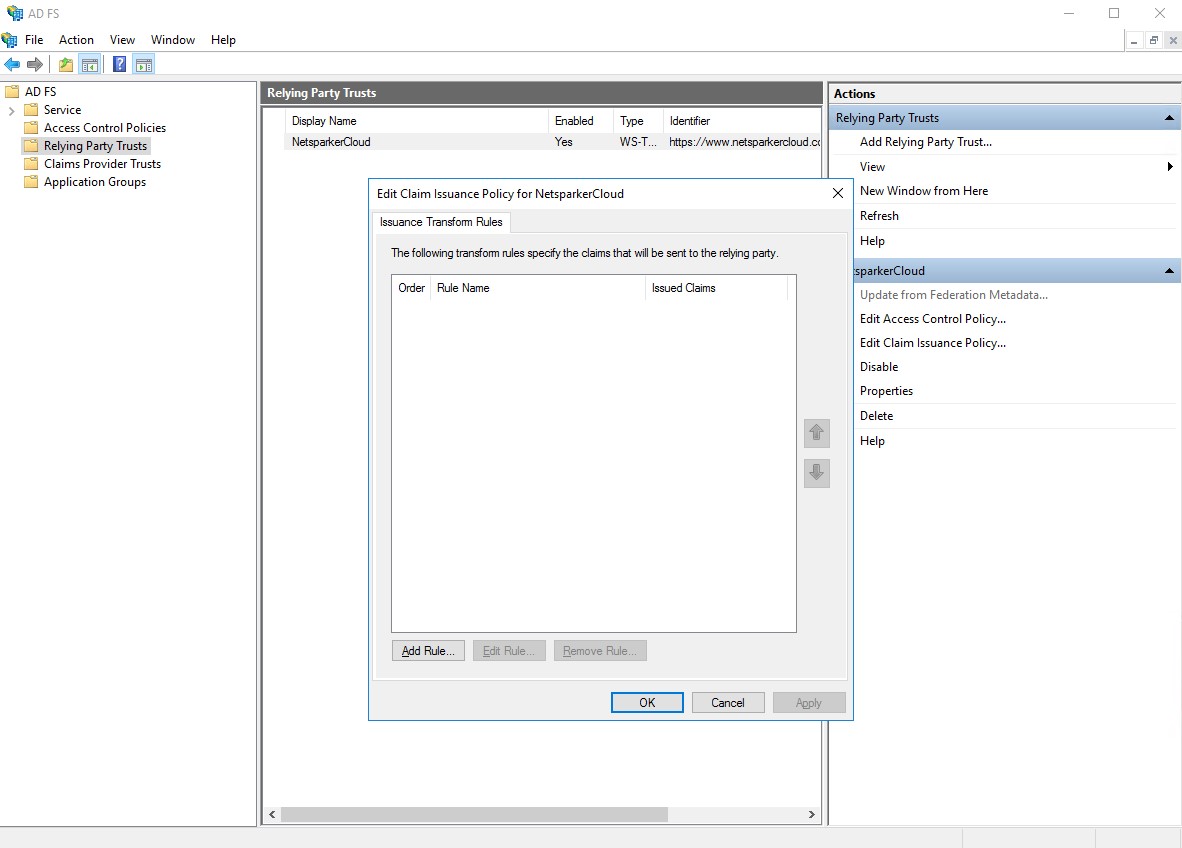This screenshot has width=1182, height=848.
Task: Click the Add Rule button
Action: click(428, 651)
